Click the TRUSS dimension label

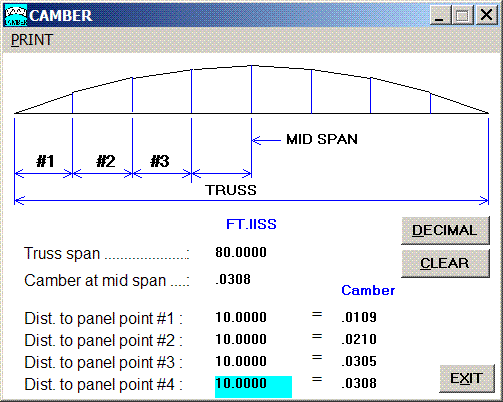point(231,190)
